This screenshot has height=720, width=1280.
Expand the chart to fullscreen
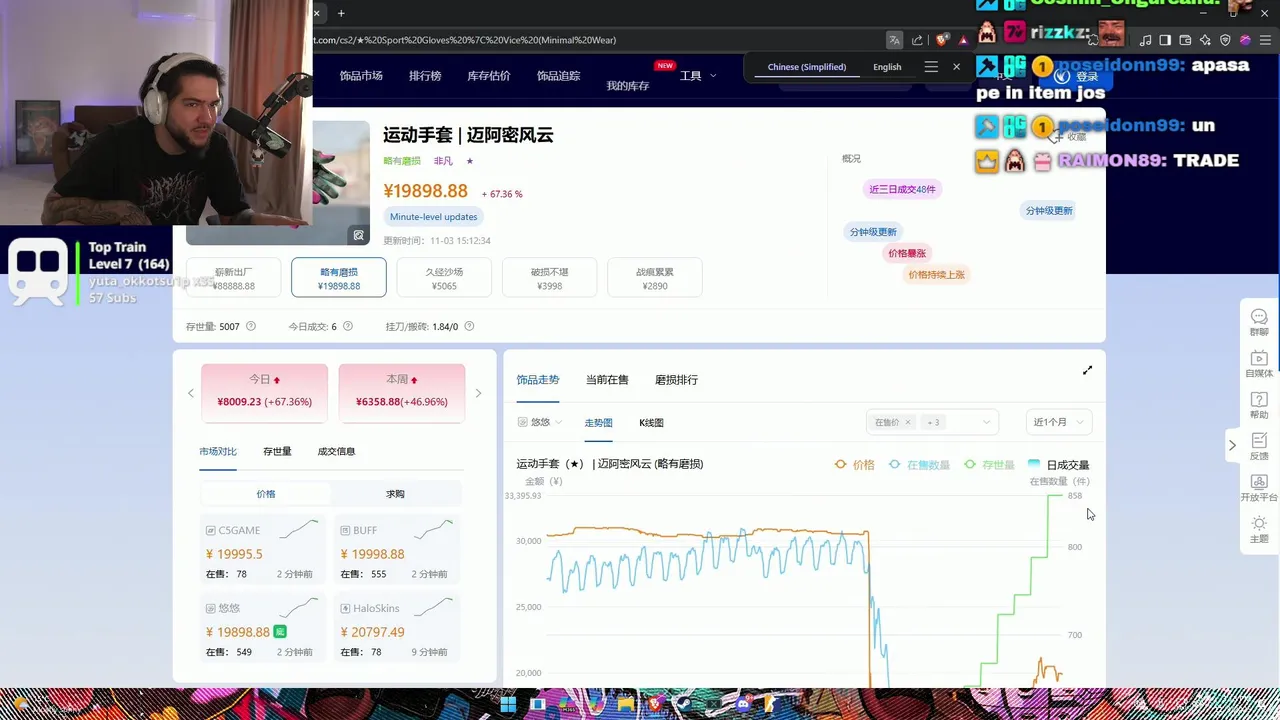[x=1087, y=370]
